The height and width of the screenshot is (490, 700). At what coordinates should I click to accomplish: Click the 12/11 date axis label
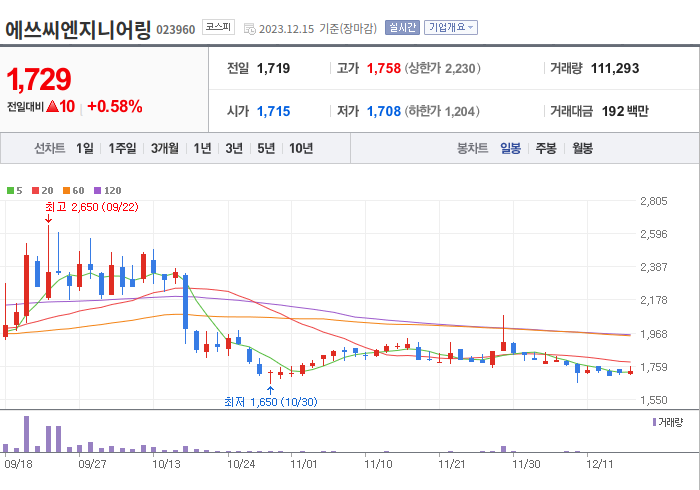point(600,464)
